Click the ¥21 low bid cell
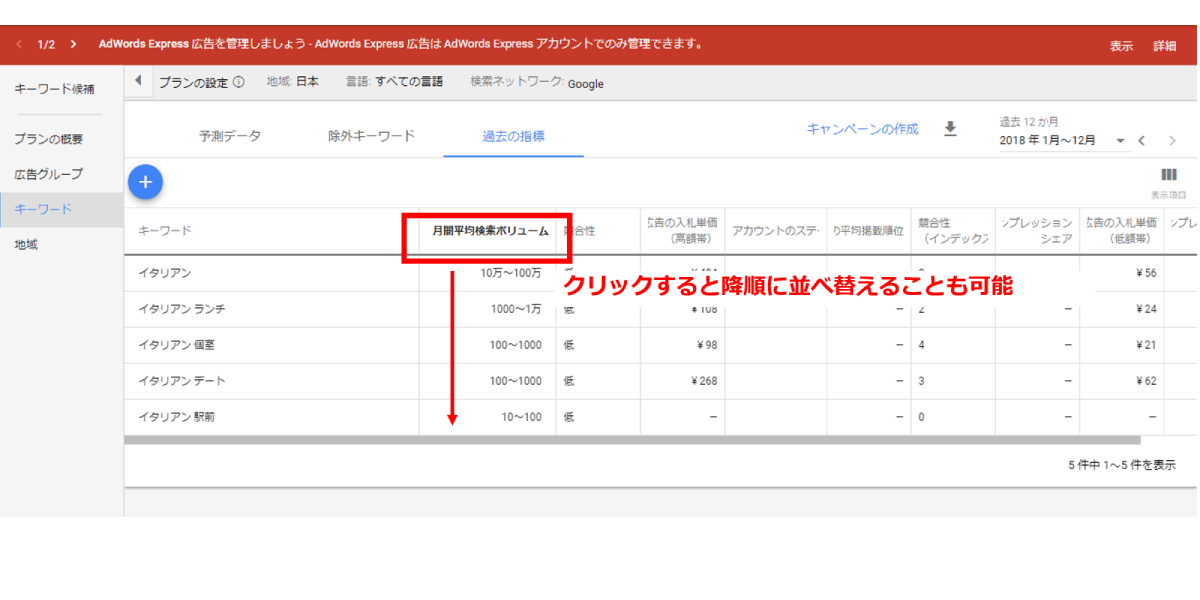 1146,345
